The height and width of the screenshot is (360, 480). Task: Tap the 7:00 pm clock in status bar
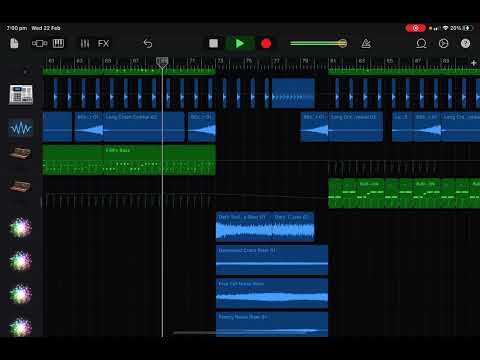pyautogui.click(x=17, y=28)
